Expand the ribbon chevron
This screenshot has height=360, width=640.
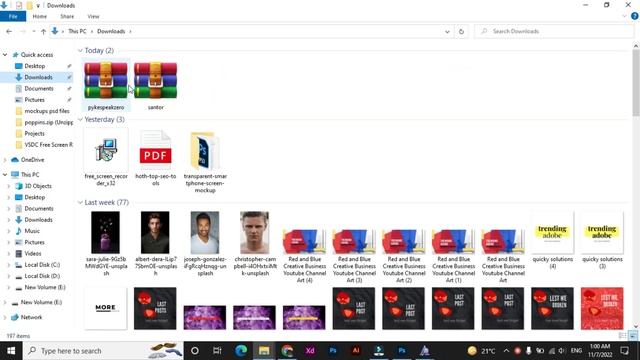[x=624, y=16]
